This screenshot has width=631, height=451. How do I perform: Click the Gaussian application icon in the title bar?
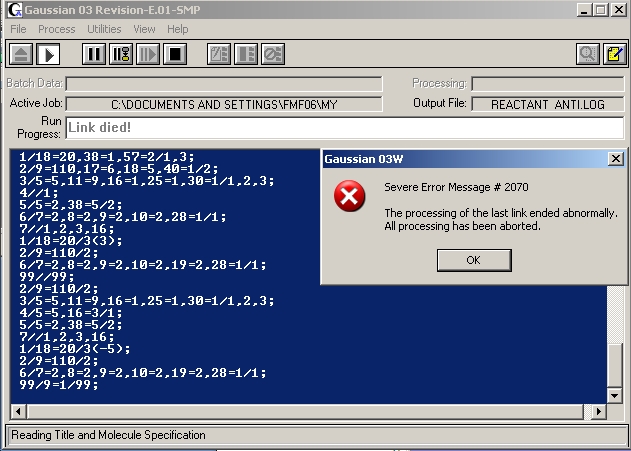click(15, 10)
